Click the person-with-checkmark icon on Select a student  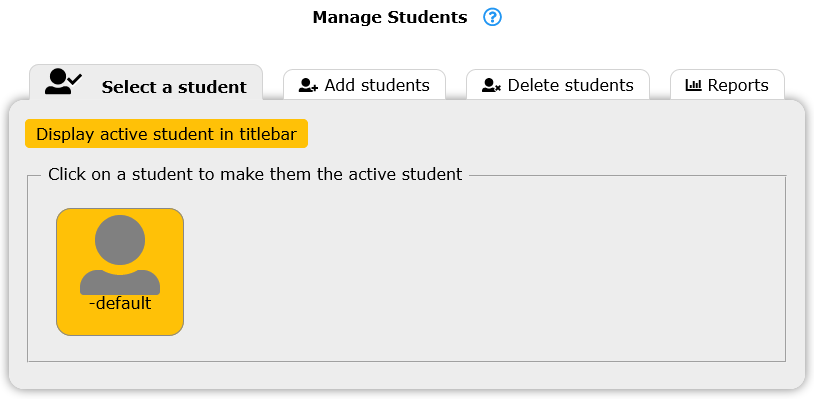(x=63, y=81)
